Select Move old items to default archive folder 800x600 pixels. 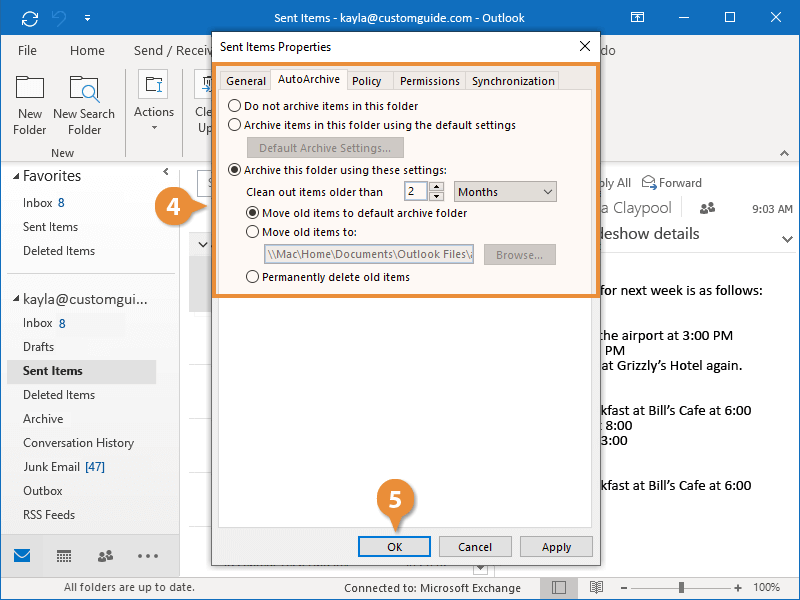click(356, 213)
